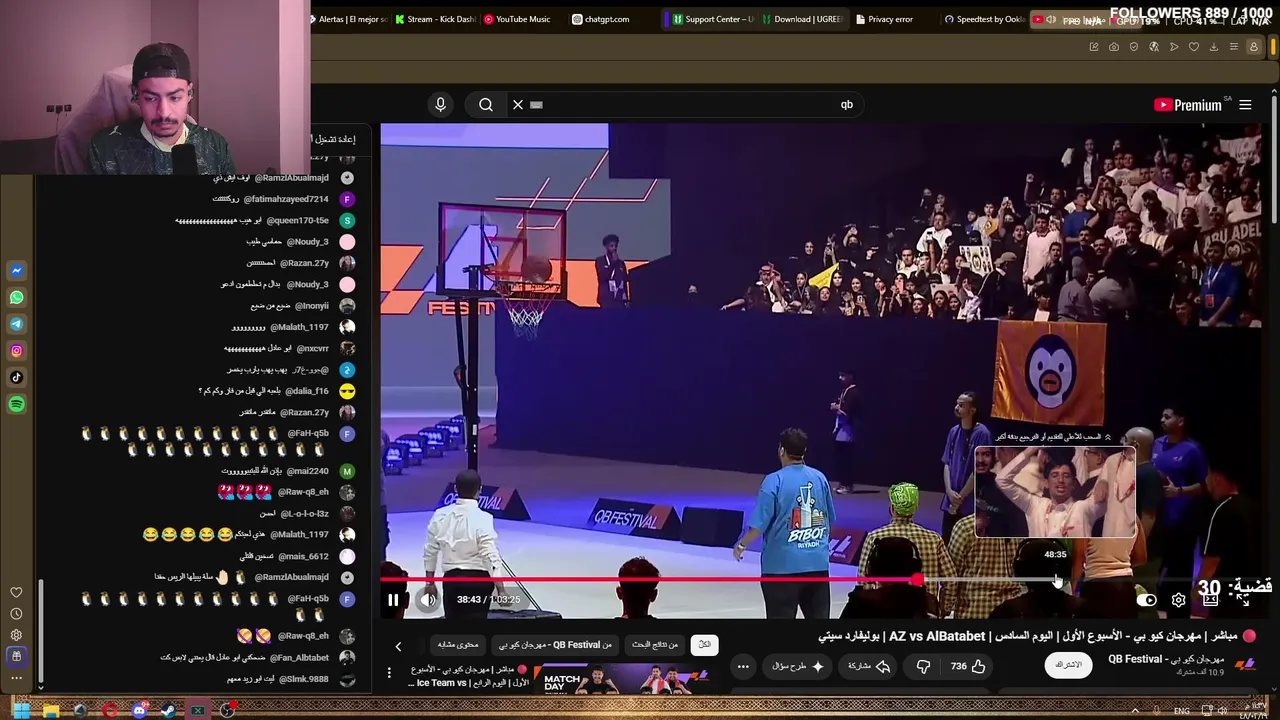Open the sidebar three-dot more menu
1280x720 pixels.
click(16, 678)
